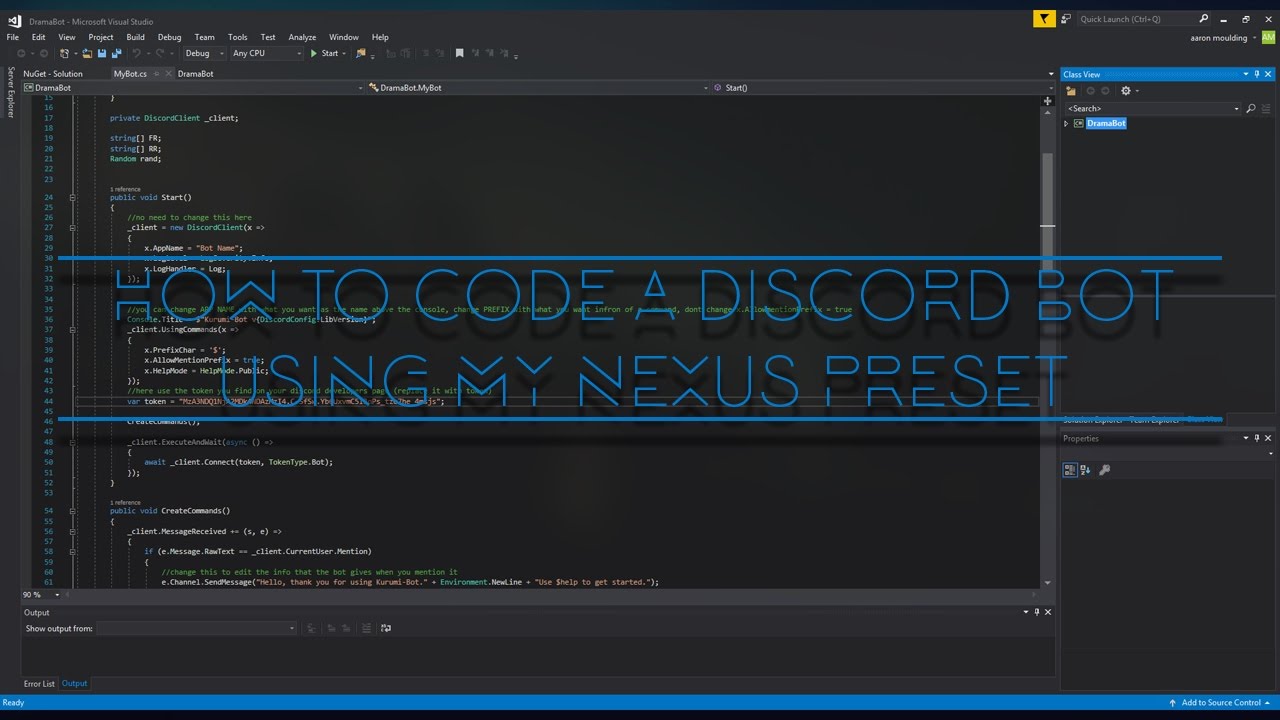Image resolution: width=1280 pixels, height=720 pixels.
Task: Expand the DramaBot node in Class View
Action: click(x=1066, y=123)
